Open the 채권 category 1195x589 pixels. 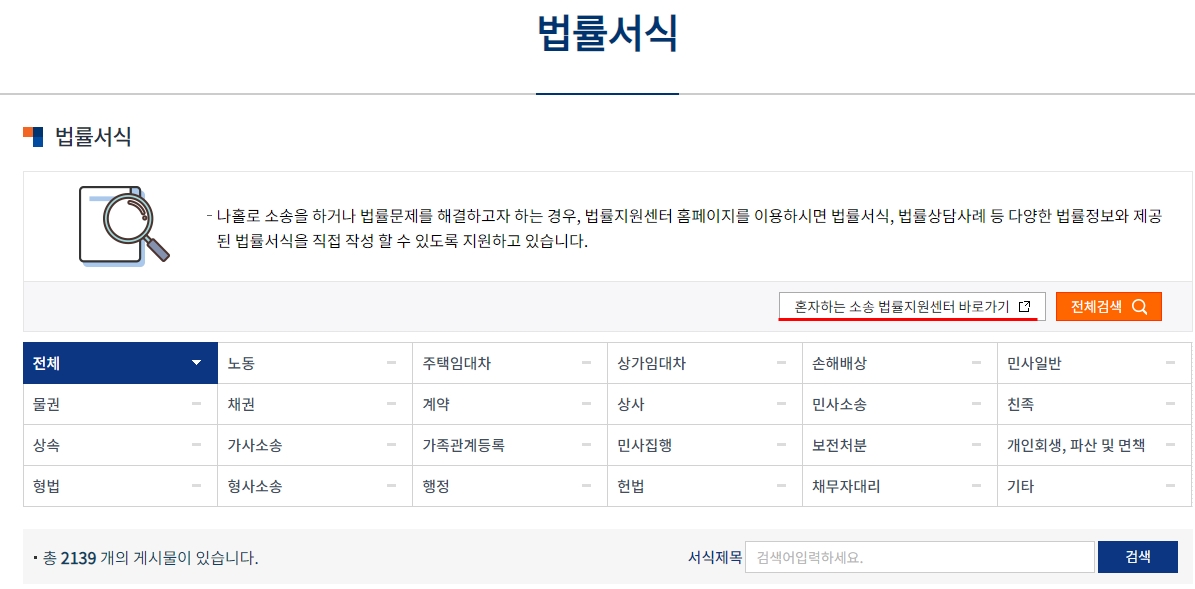tap(315, 405)
